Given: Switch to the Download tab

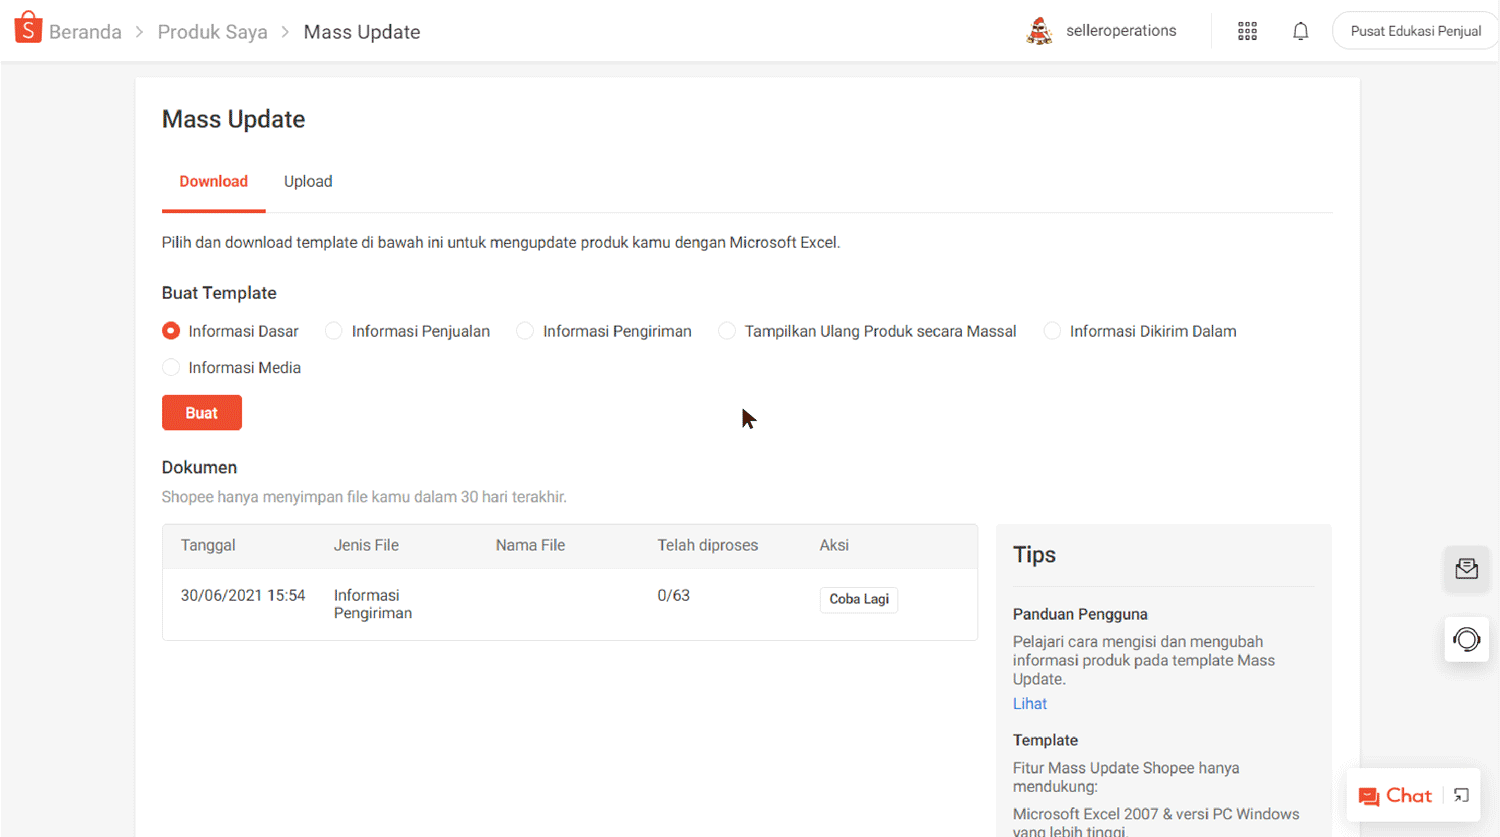Looking at the screenshot, I should pos(213,181).
